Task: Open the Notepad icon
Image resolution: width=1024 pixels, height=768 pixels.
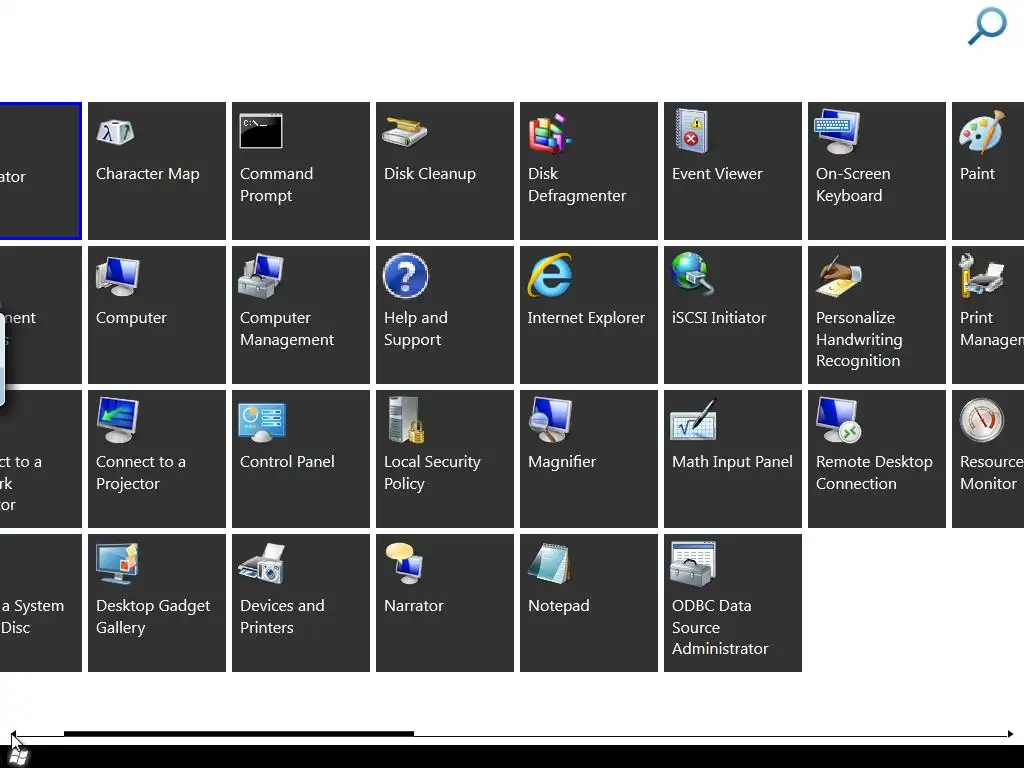Action: [550, 564]
